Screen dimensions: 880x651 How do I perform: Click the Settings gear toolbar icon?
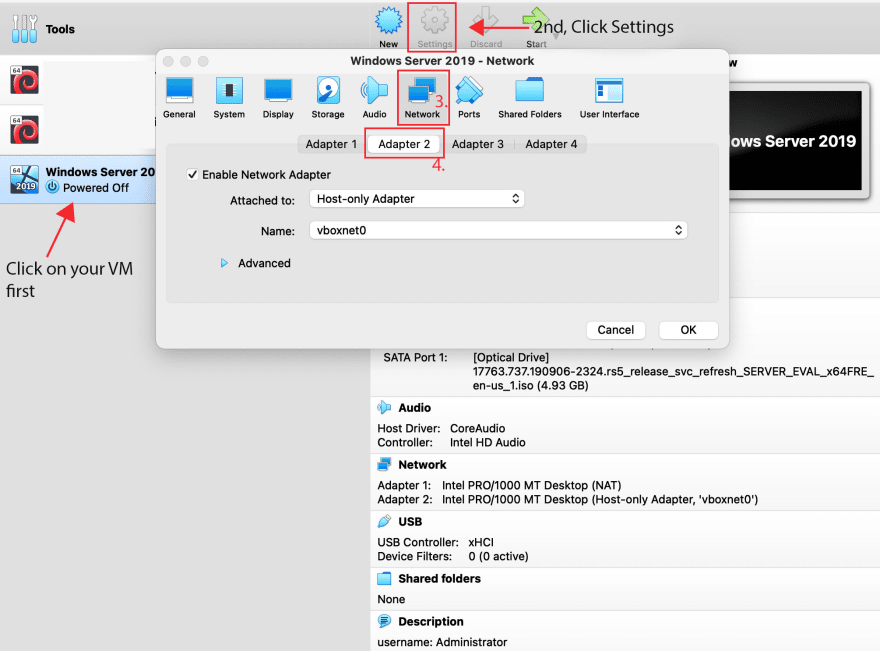[x=434, y=27]
